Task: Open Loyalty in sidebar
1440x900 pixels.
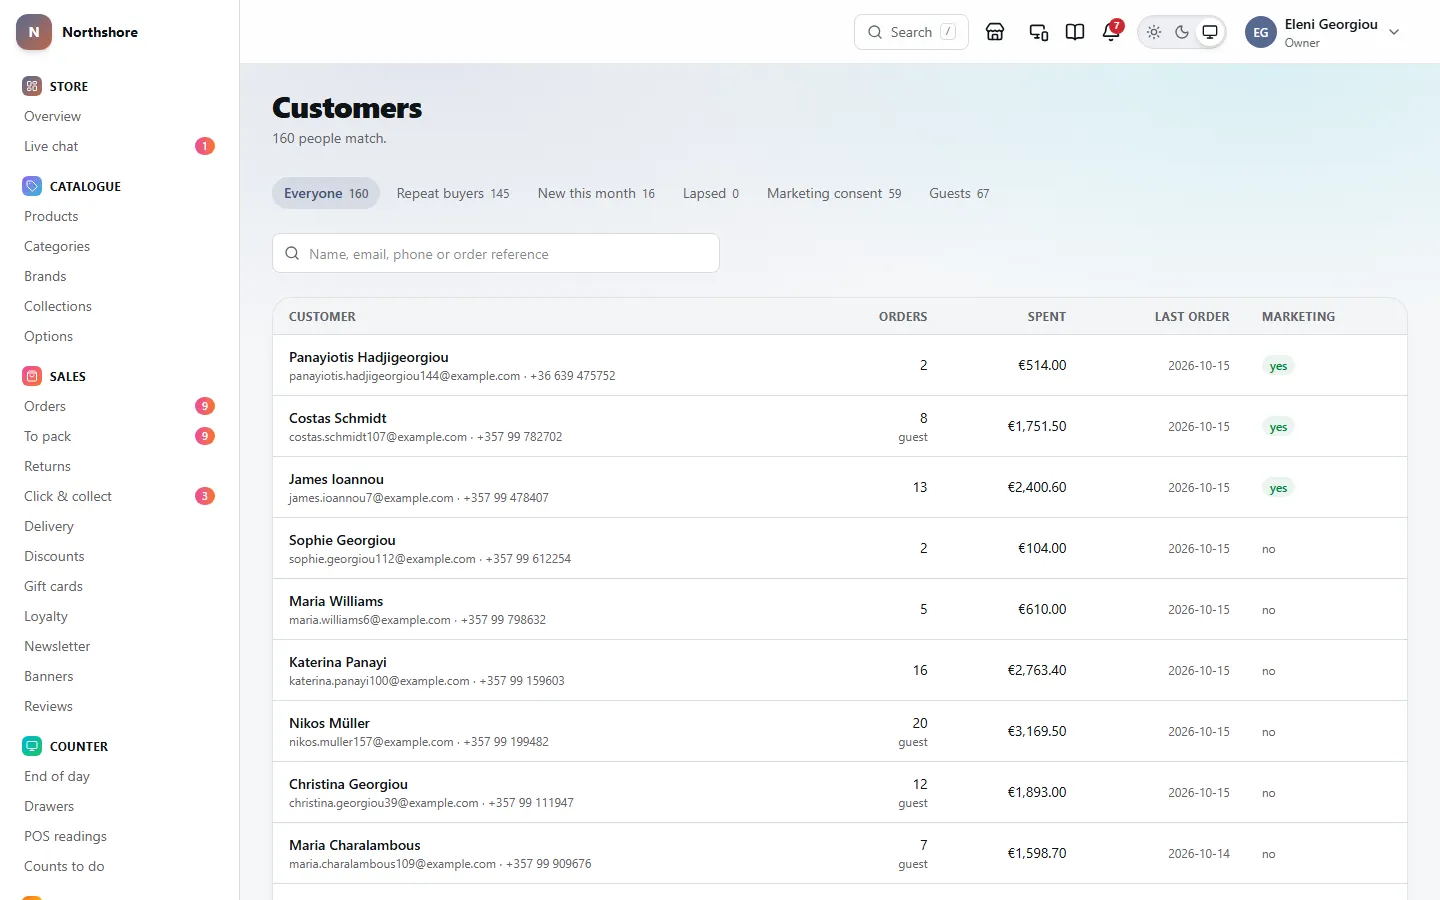Action: [119, 616]
